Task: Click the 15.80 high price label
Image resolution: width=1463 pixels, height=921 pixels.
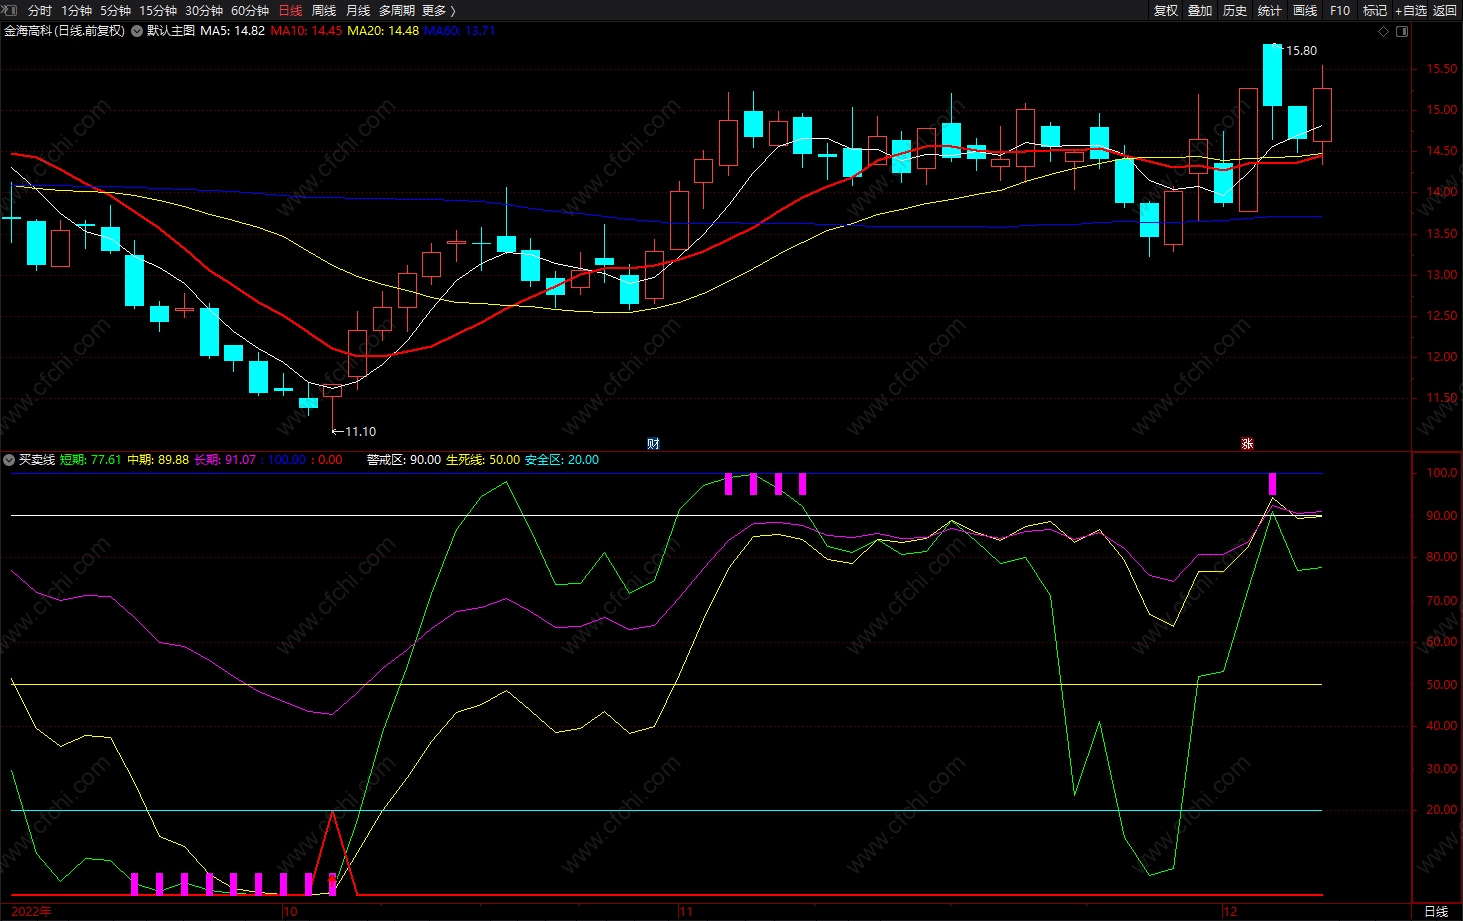Action: [1301, 51]
